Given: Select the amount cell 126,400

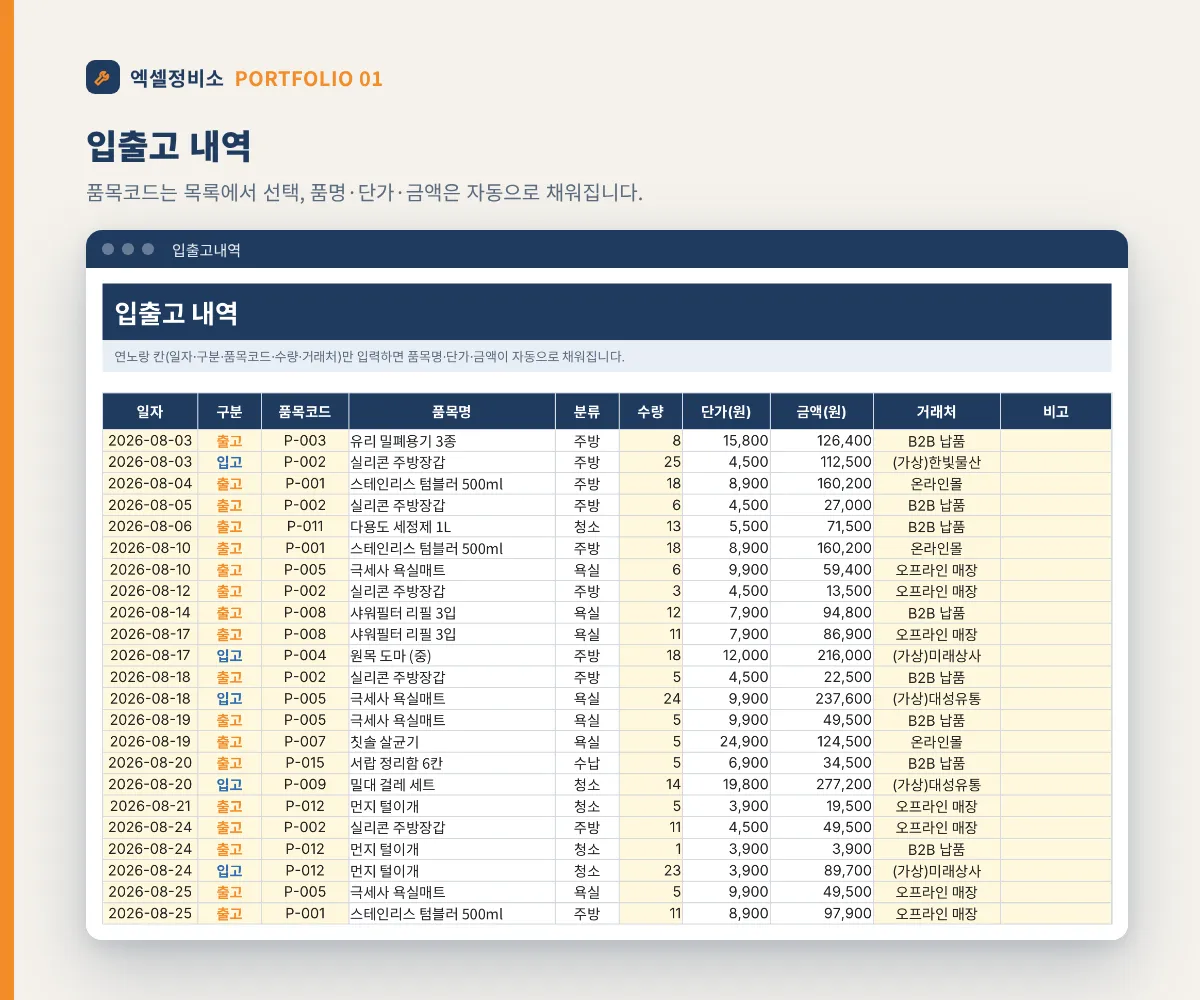Looking at the screenshot, I should tap(822, 440).
